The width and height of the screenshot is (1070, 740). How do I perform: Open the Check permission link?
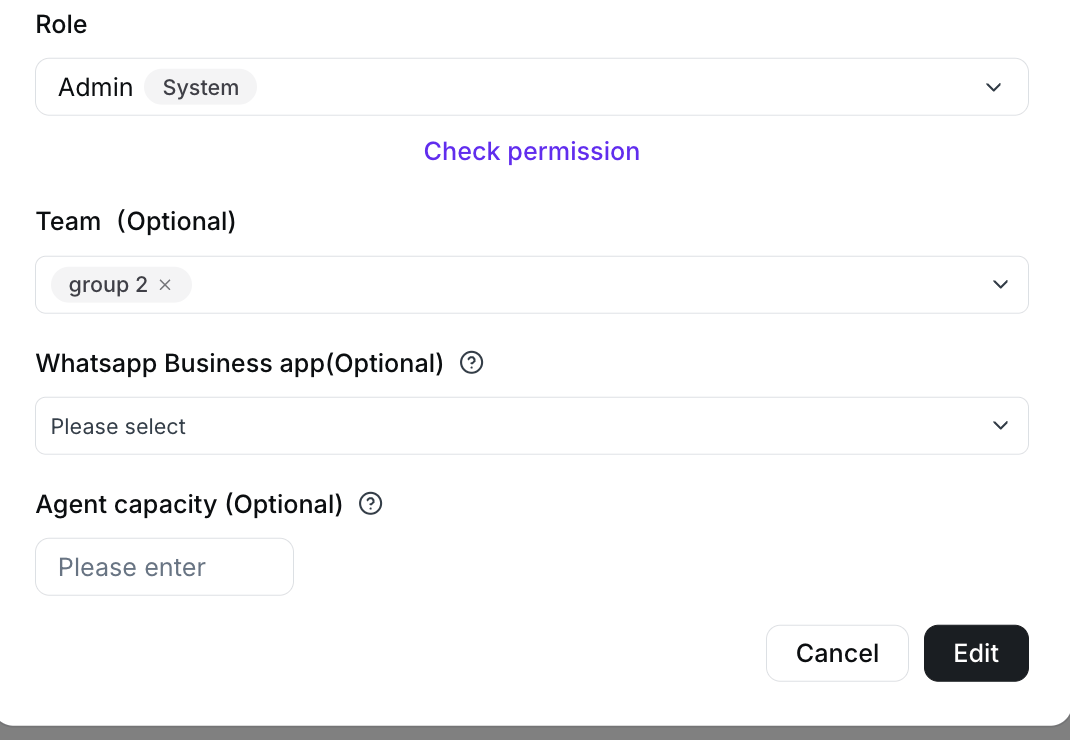point(532,151)
